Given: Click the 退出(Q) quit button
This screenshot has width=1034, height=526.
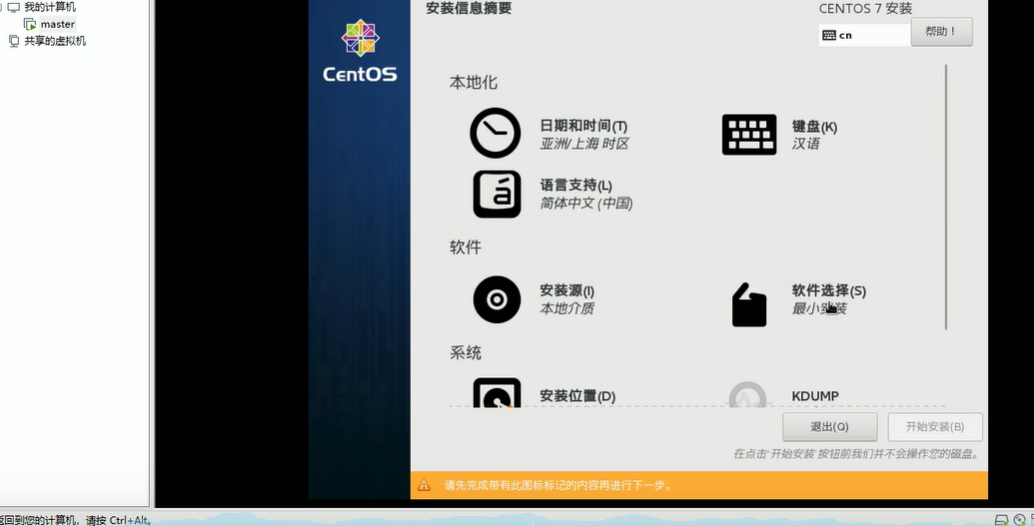Looking at the screenshot, I should (830, 427).
